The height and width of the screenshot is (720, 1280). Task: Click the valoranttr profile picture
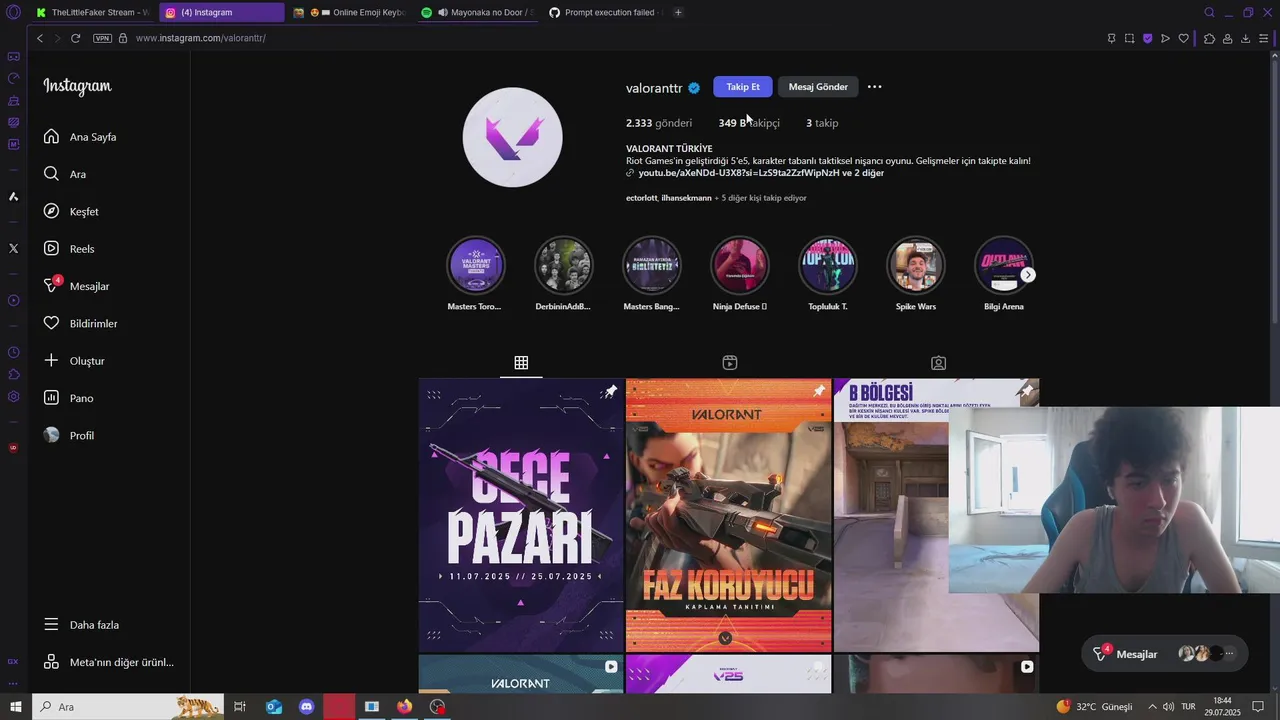[512, 137]
